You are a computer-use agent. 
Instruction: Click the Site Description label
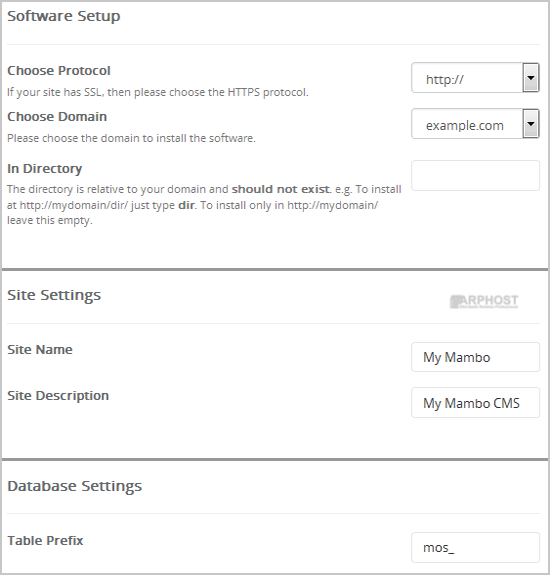coord(58,396)
